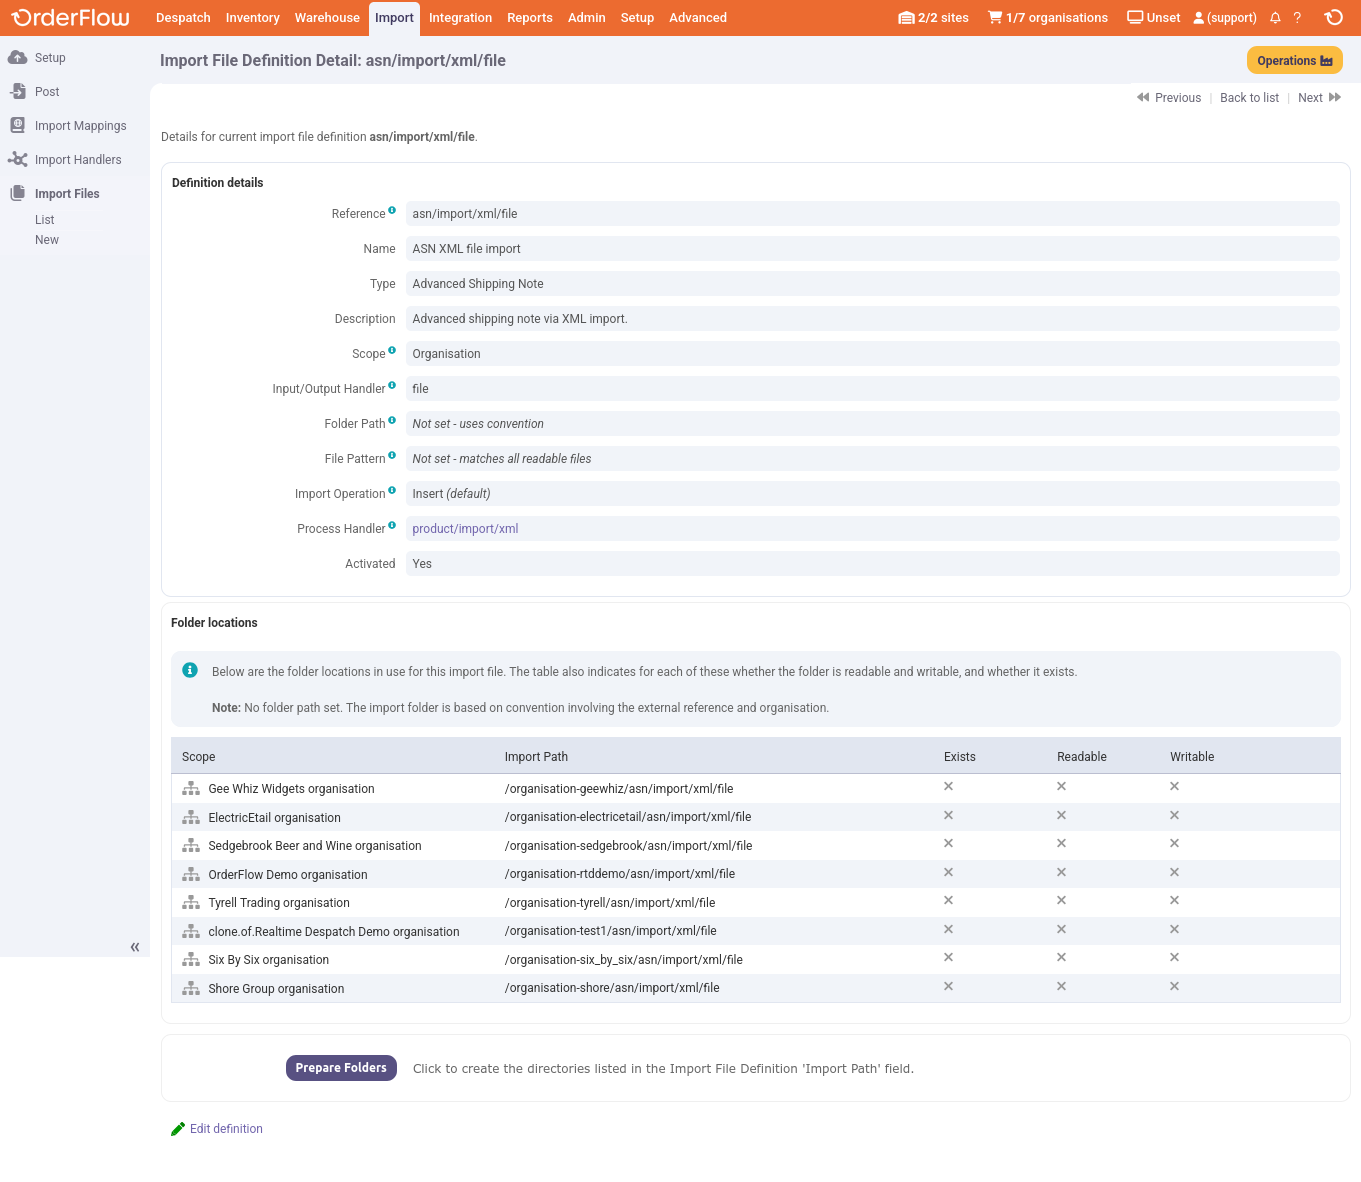Select Import Handlers in sidebar
The width and height of the screenshot is (1361, 1182).
pos(78,160)
